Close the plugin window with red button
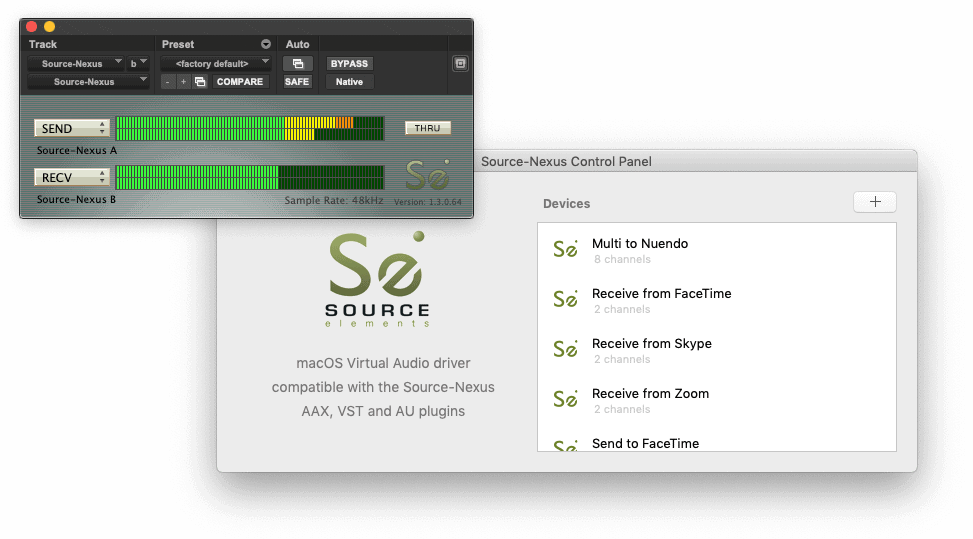The image size is (973, 539). point(32,27)
